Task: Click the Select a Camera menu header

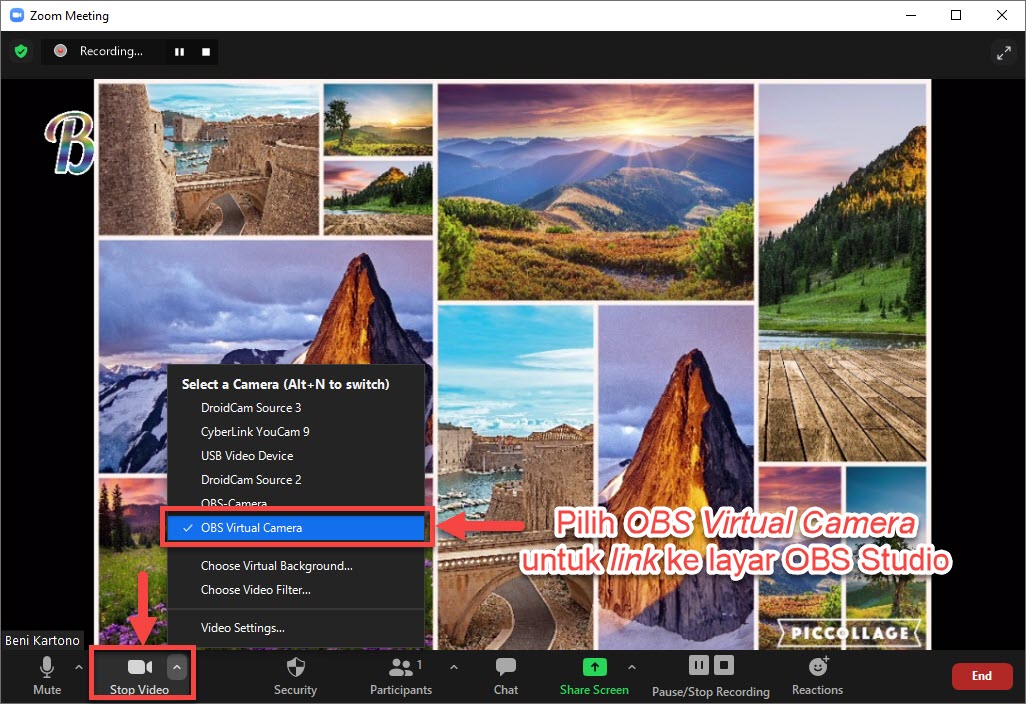Action: click(x=285, y=384)
